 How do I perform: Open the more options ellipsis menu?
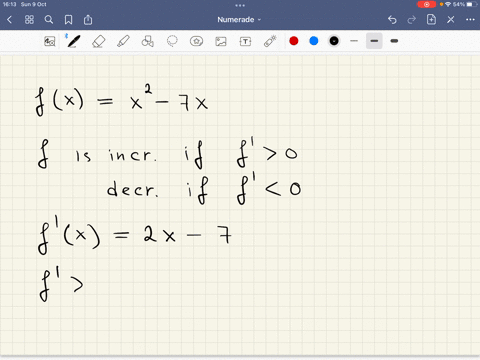(470, 20)
